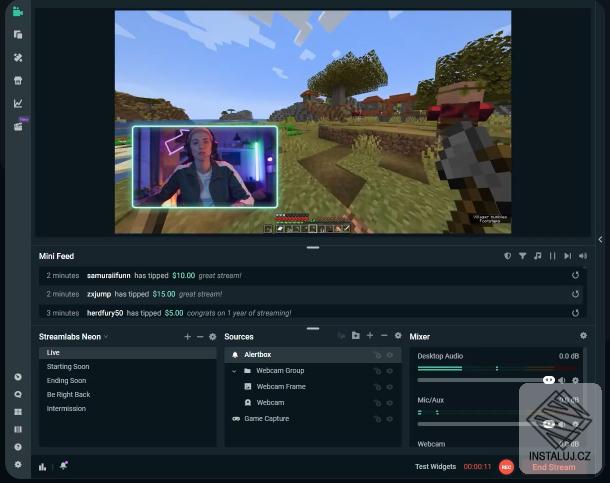Select the Webcam source row

[313, 403]
